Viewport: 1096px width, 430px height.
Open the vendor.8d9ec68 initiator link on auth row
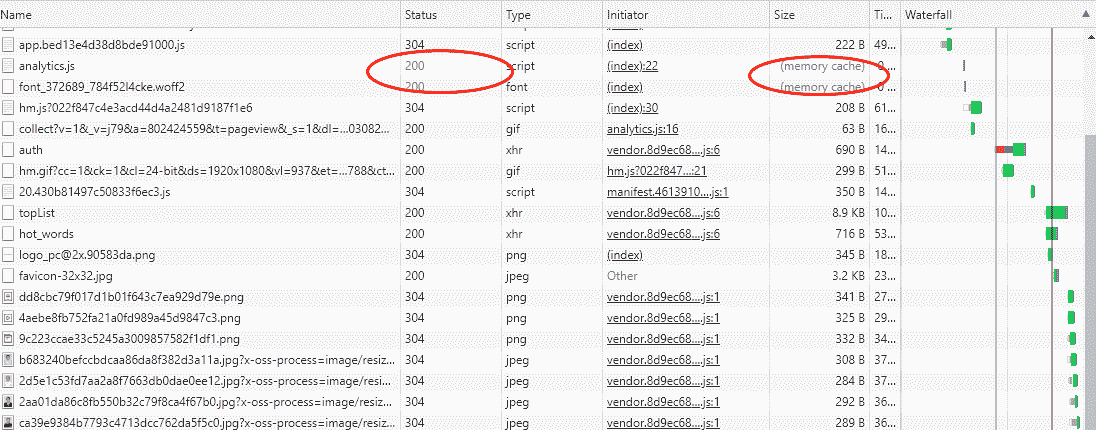pyautogui.click(x=663, y=150)
